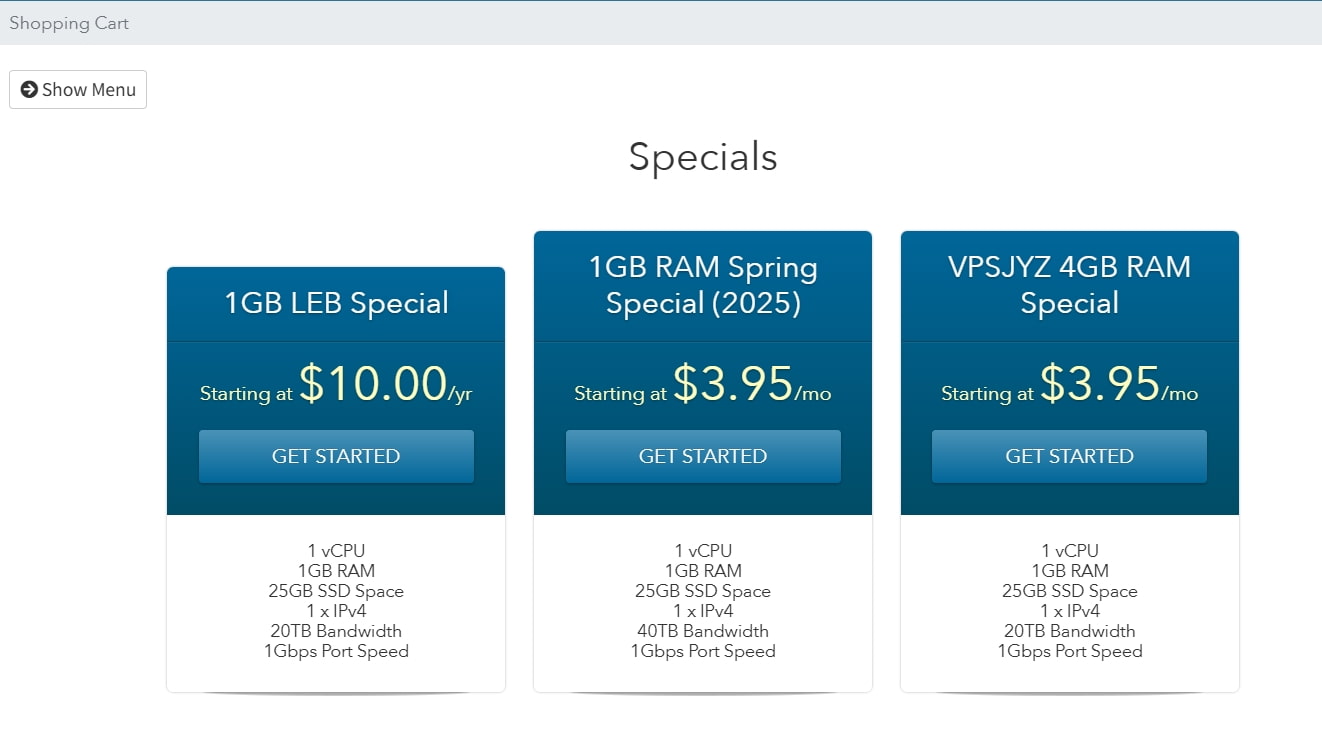Select the VPSJYZ 4GB RAM Special title
The width and height of the screenshot is (1322, 731).
[x=1069, y=285]
